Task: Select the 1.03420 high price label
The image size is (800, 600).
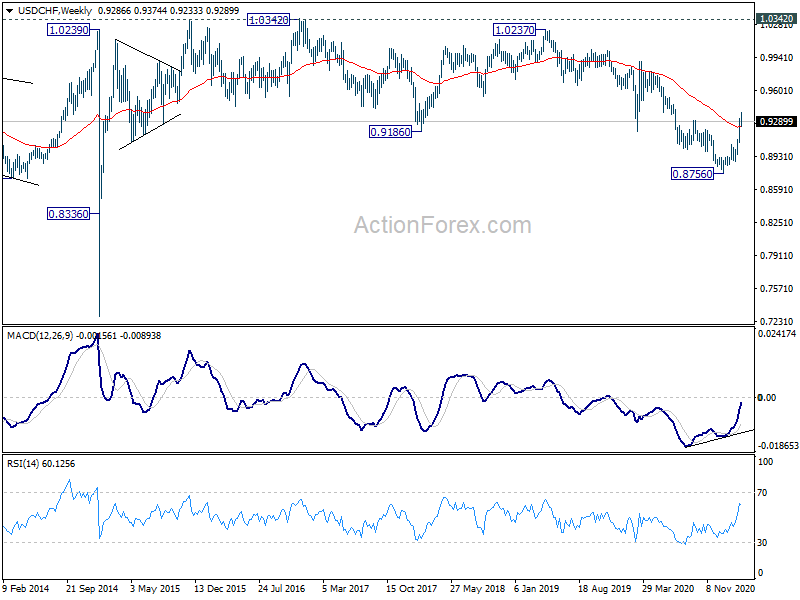Action: point(268,20)
